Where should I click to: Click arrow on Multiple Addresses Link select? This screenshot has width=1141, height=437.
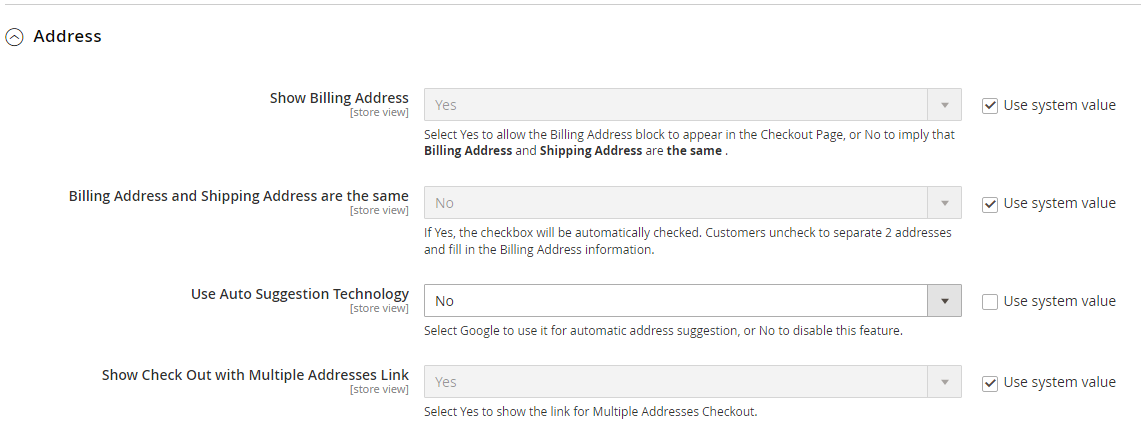pyautogui.click(x=944, y=382)
